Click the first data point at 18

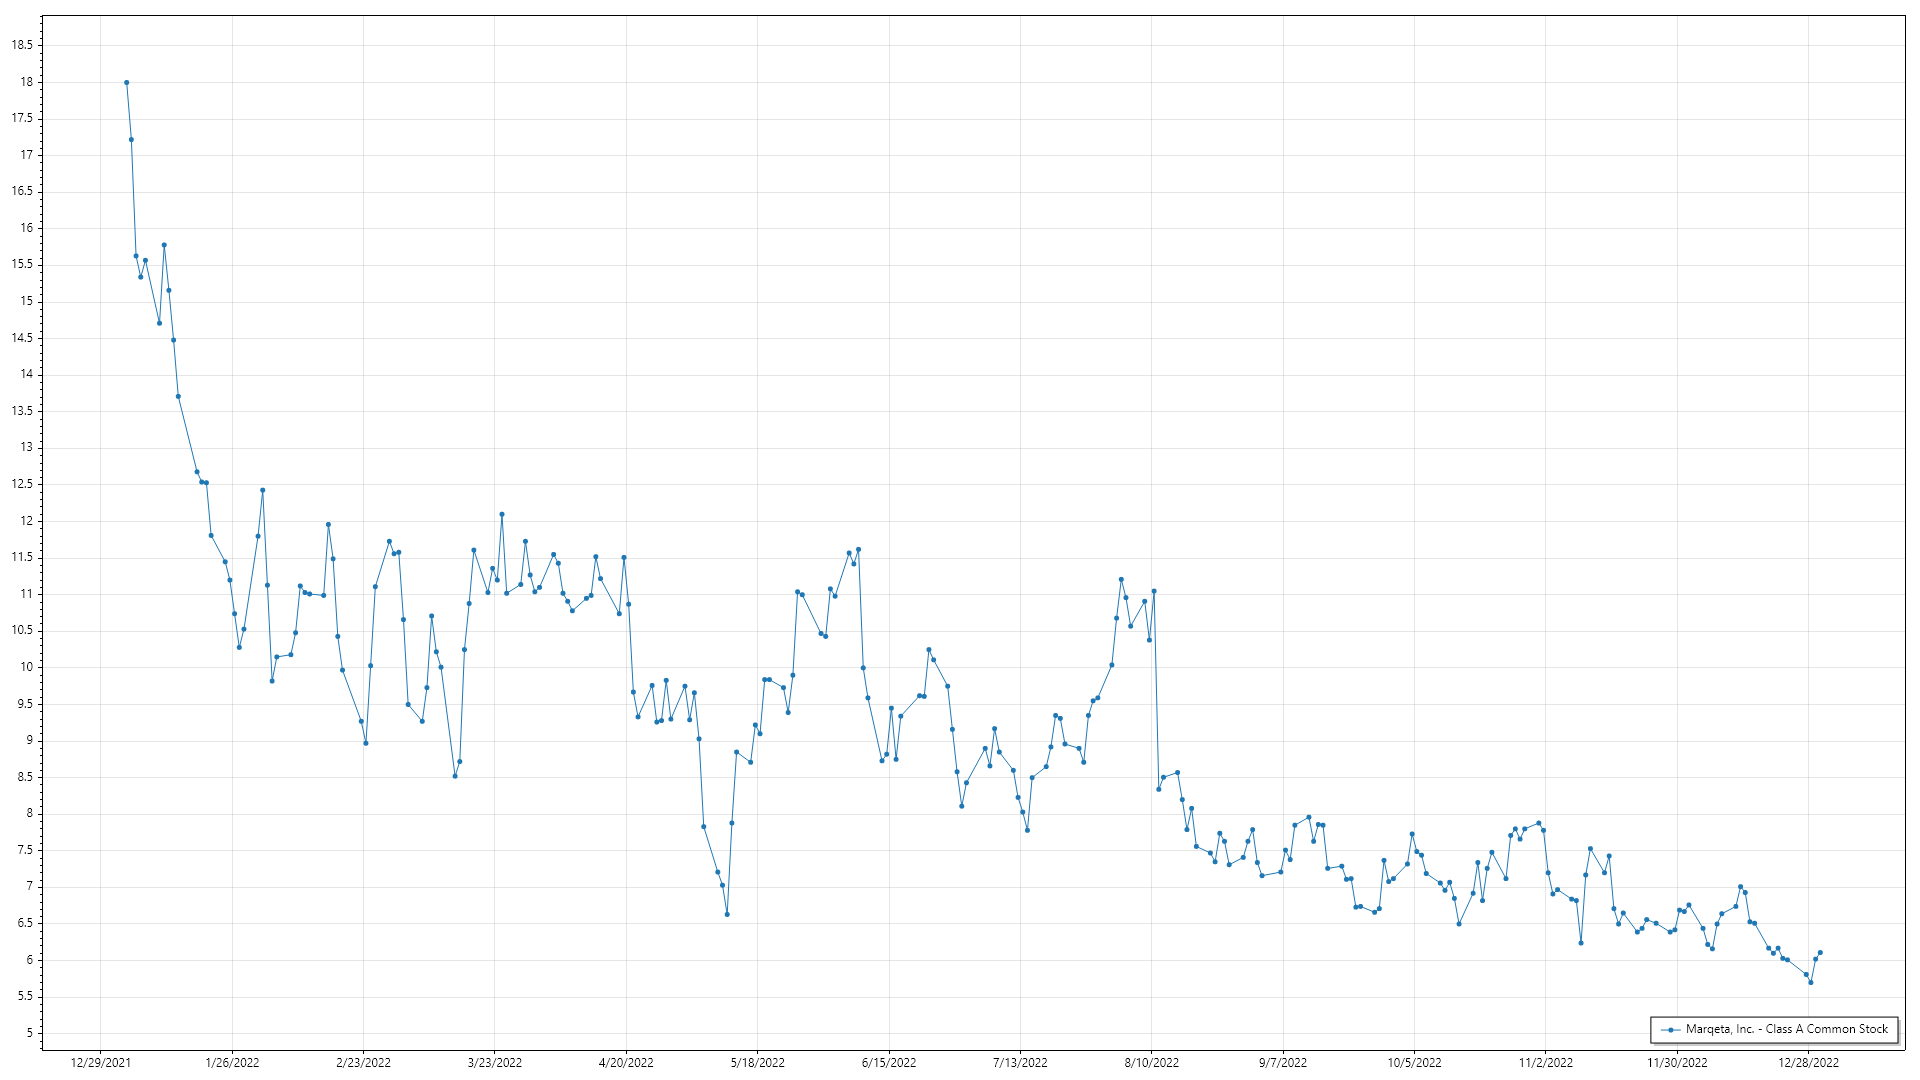pos(126,83)
